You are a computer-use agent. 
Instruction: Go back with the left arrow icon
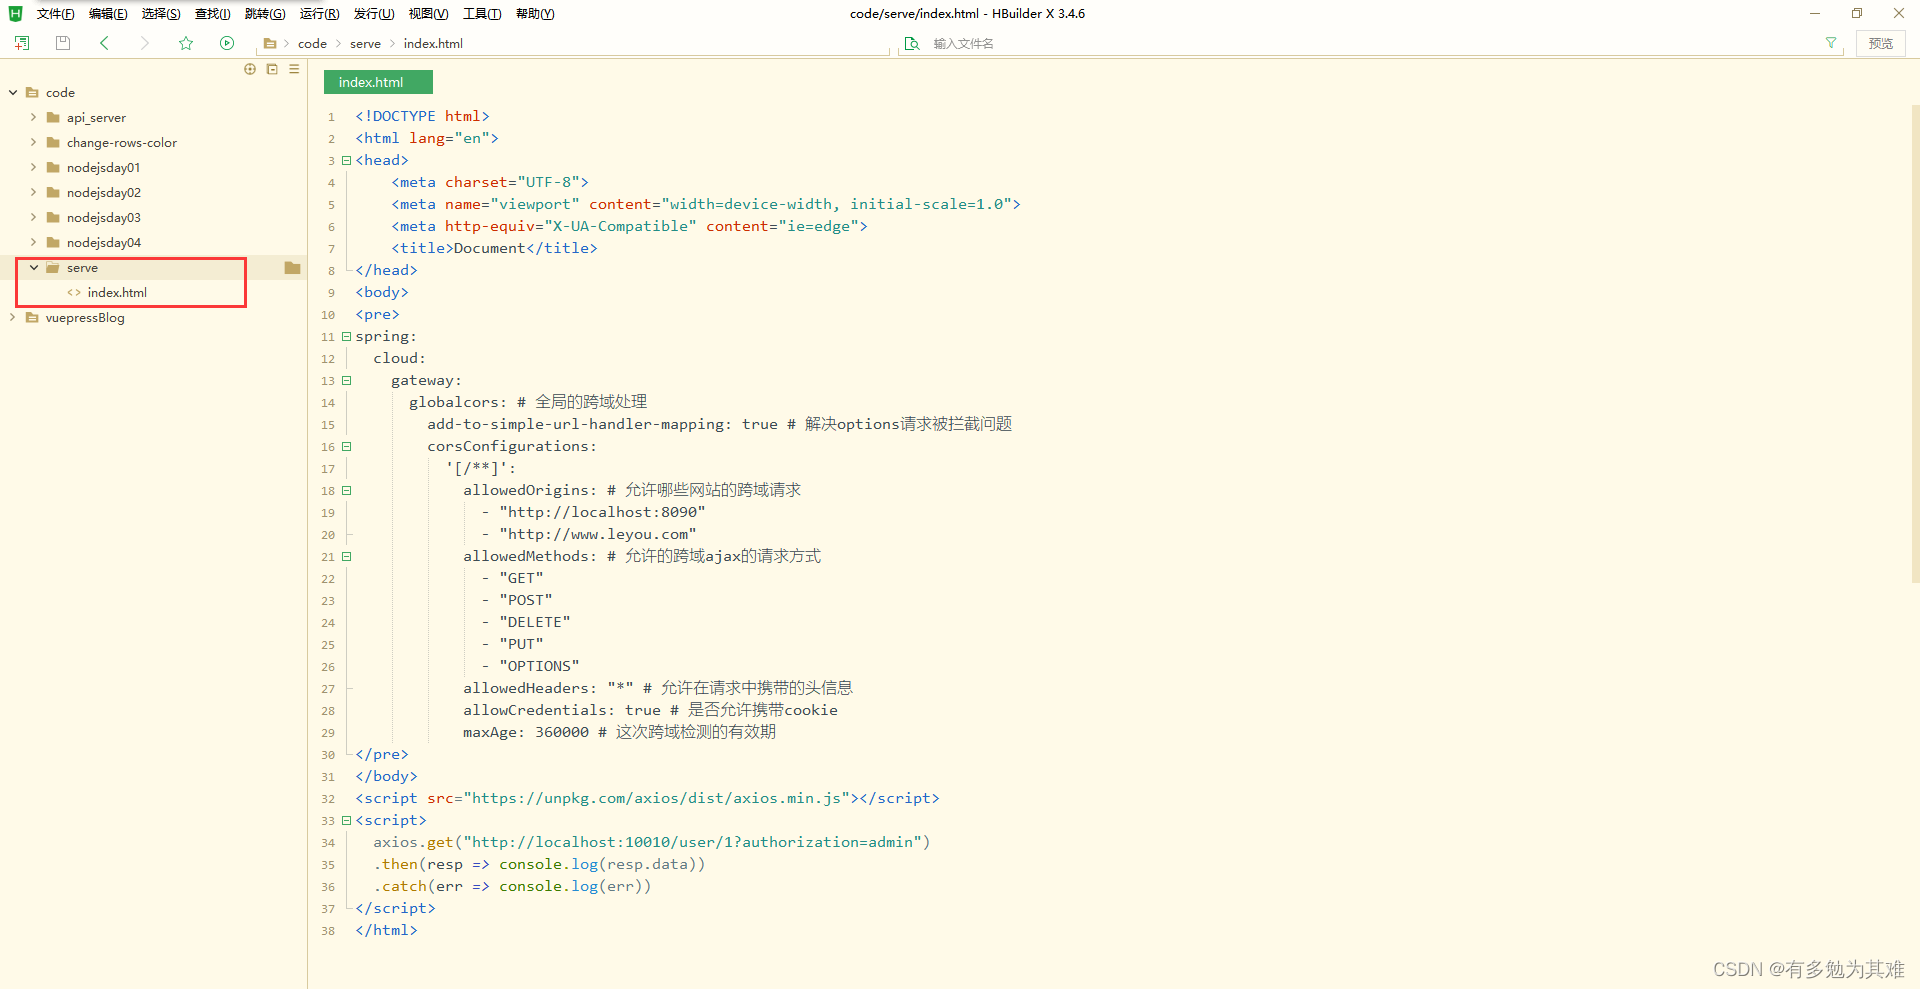(104, 43)
